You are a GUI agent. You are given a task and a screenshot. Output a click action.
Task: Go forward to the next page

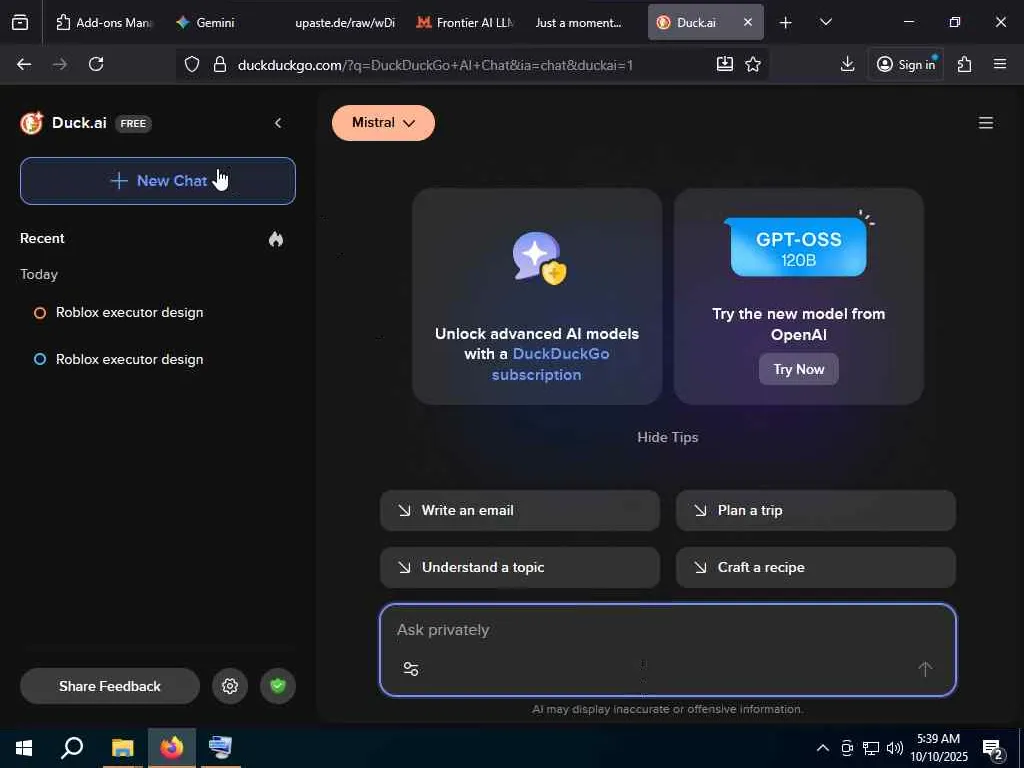click(x=60, y=64)
